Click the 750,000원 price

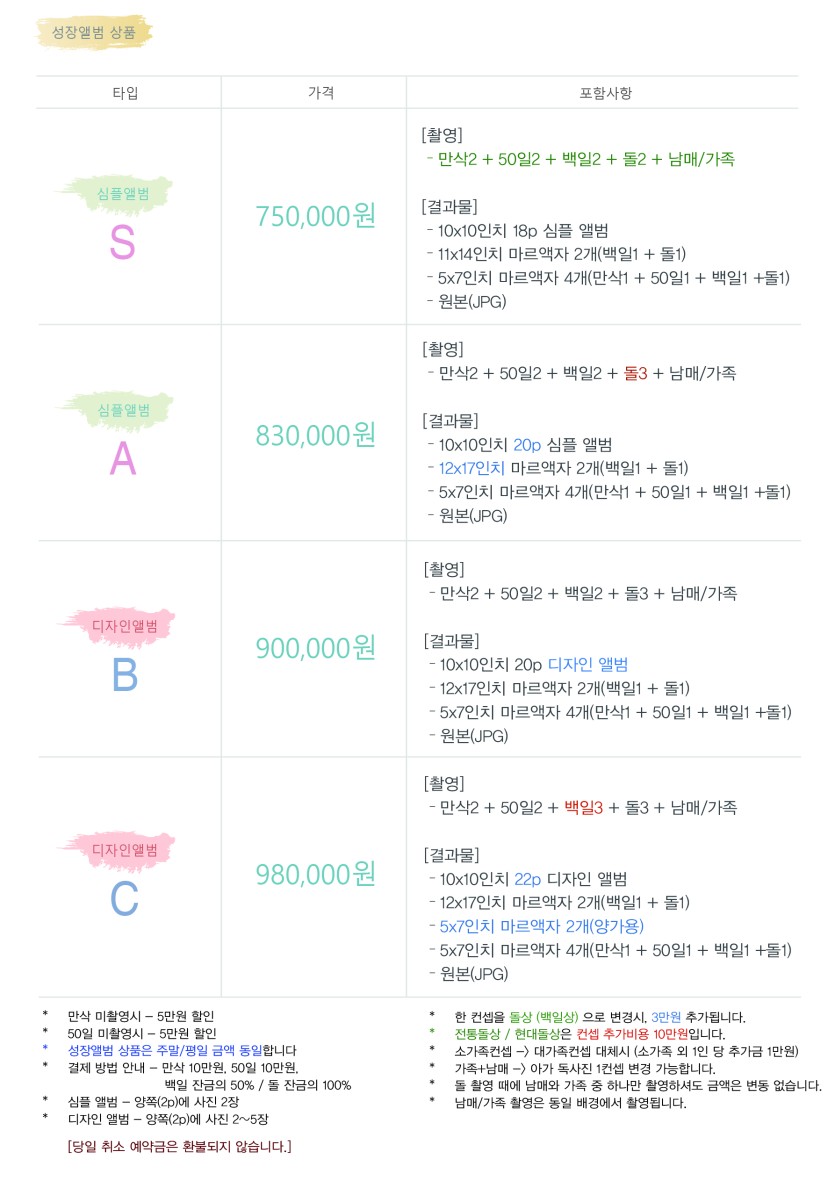(315, 216)
